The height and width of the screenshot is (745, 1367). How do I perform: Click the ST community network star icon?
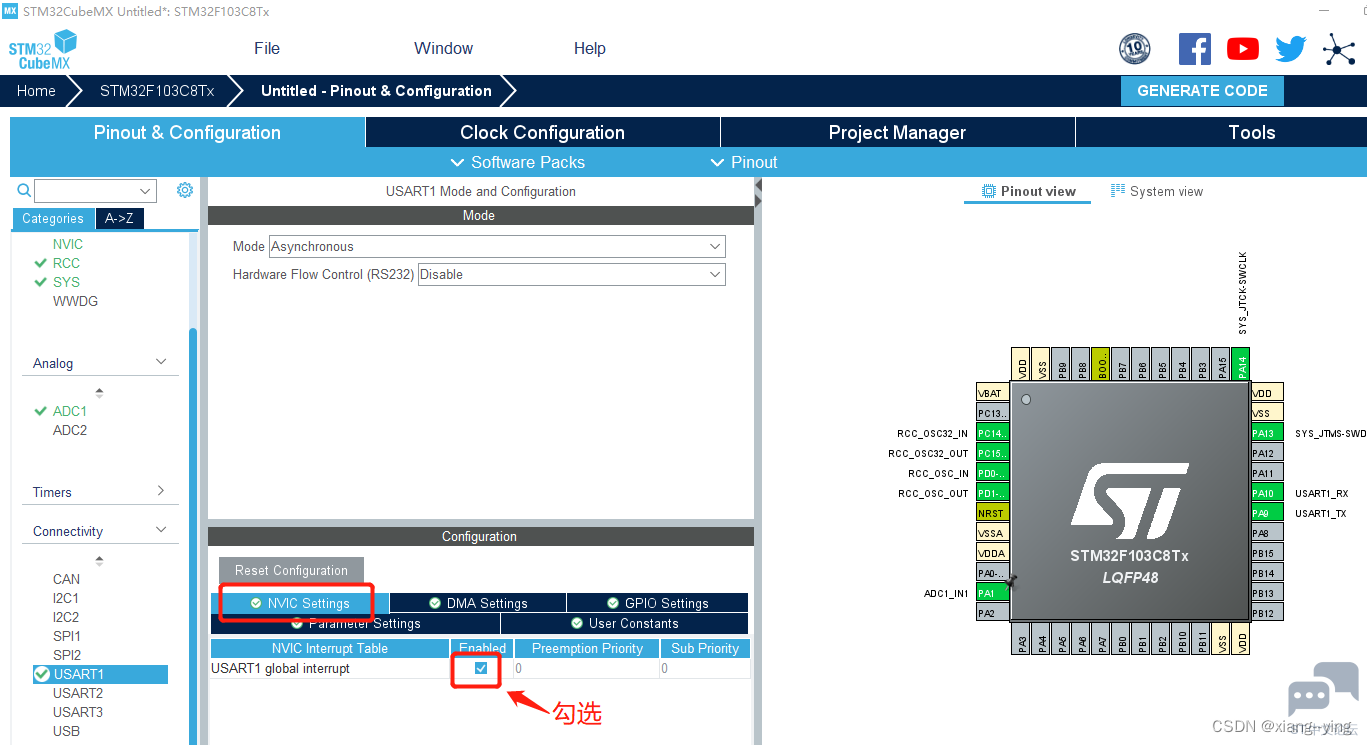coord(1339,49)
